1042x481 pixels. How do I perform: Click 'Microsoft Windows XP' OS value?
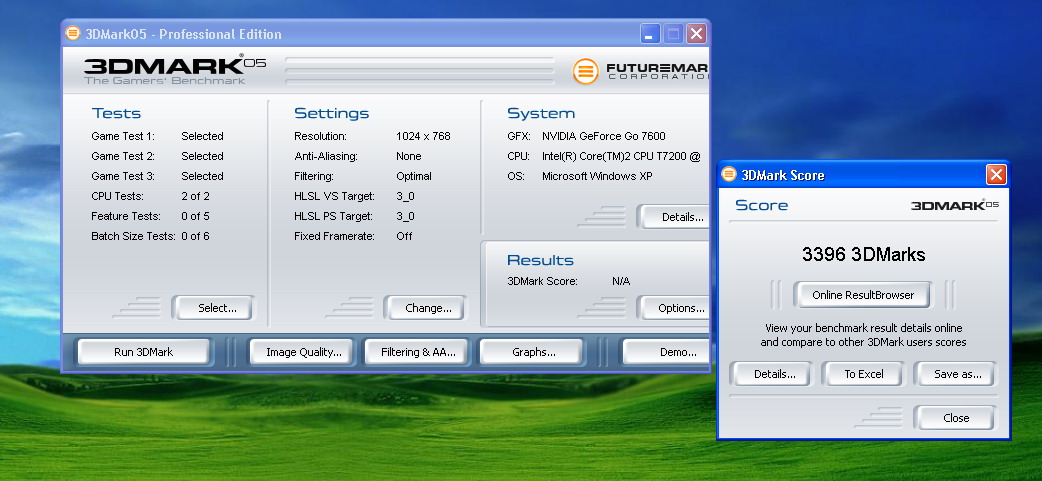click(x=597, y=176)
